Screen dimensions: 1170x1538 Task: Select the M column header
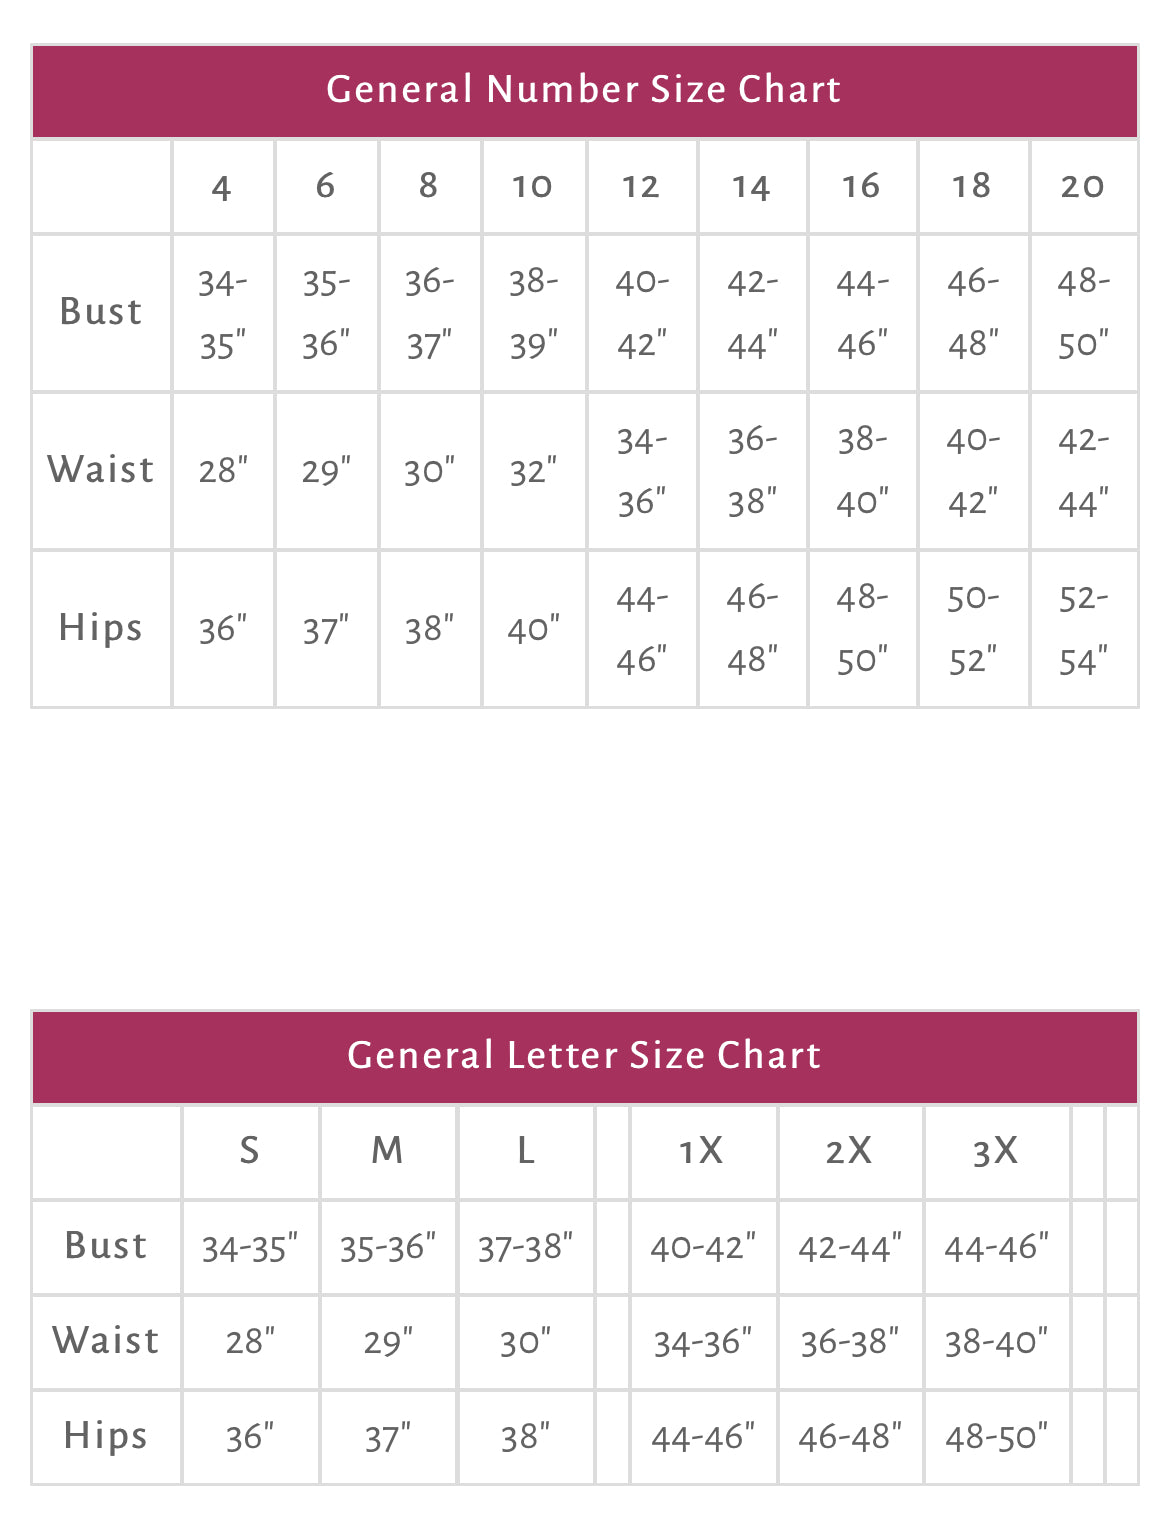tap(388, 1151)
